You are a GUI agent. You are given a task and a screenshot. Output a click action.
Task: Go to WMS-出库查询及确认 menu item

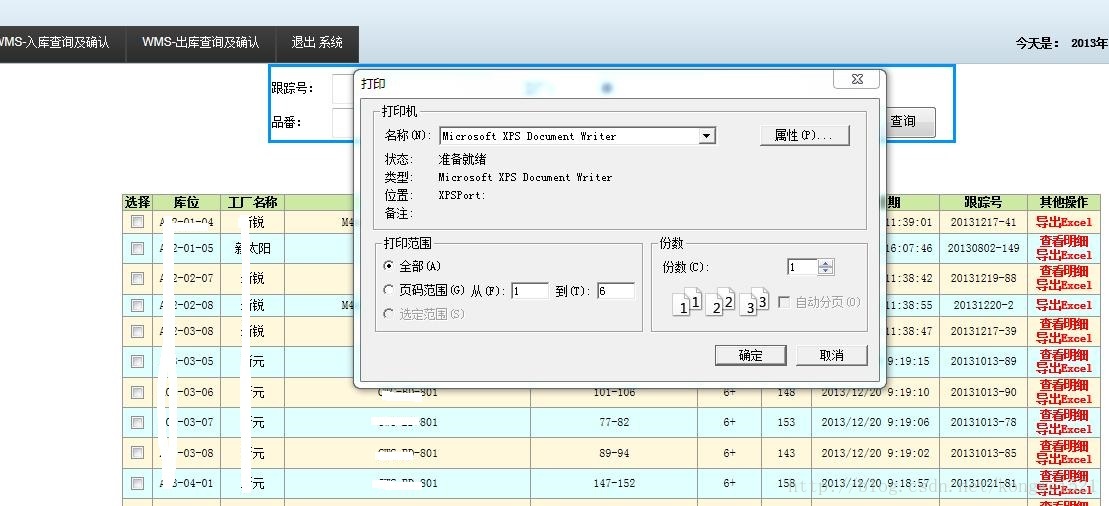point(200,43)
